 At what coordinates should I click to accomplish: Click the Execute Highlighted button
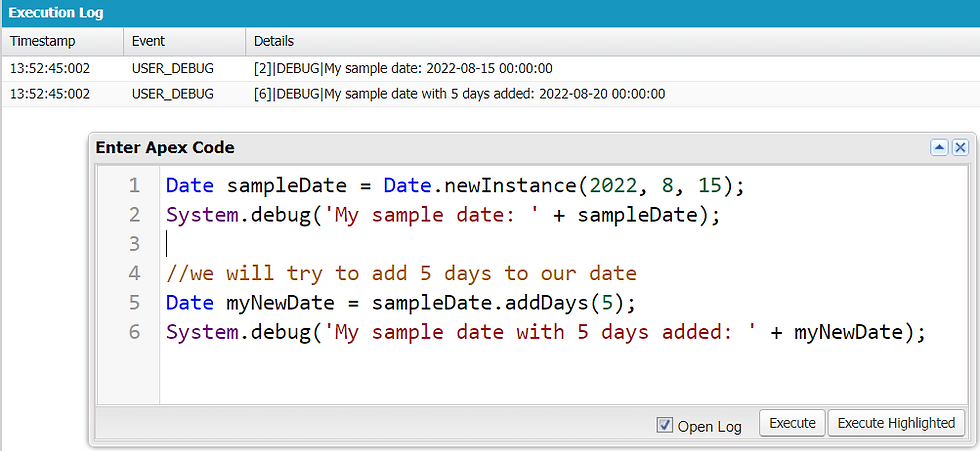[896, 423]
